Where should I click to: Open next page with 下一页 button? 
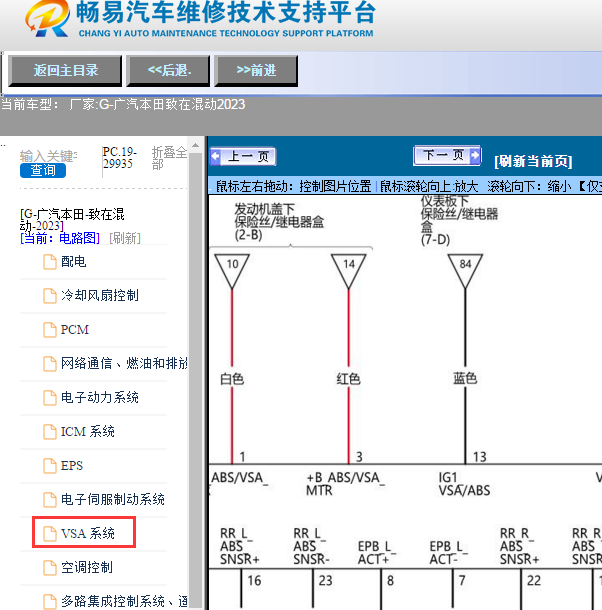point(447,155)
